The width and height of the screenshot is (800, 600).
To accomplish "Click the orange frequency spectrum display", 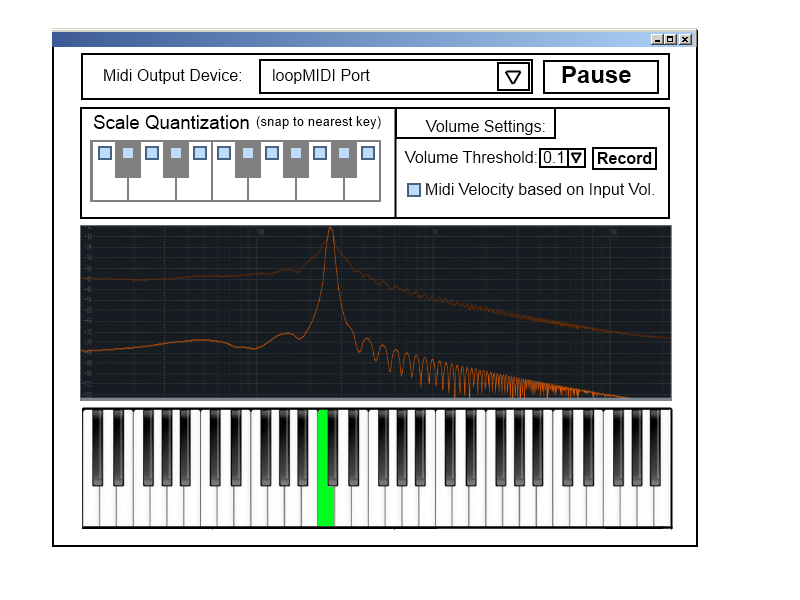I will [x=376, y=312].
